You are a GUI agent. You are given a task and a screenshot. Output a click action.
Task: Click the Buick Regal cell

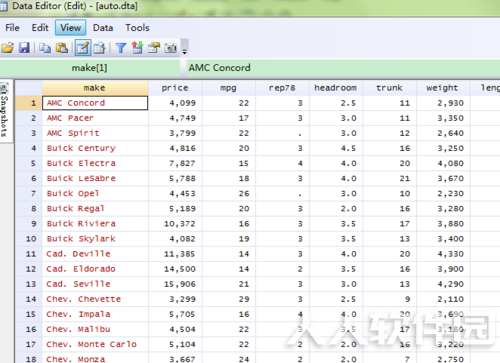[x=95, y=208]
